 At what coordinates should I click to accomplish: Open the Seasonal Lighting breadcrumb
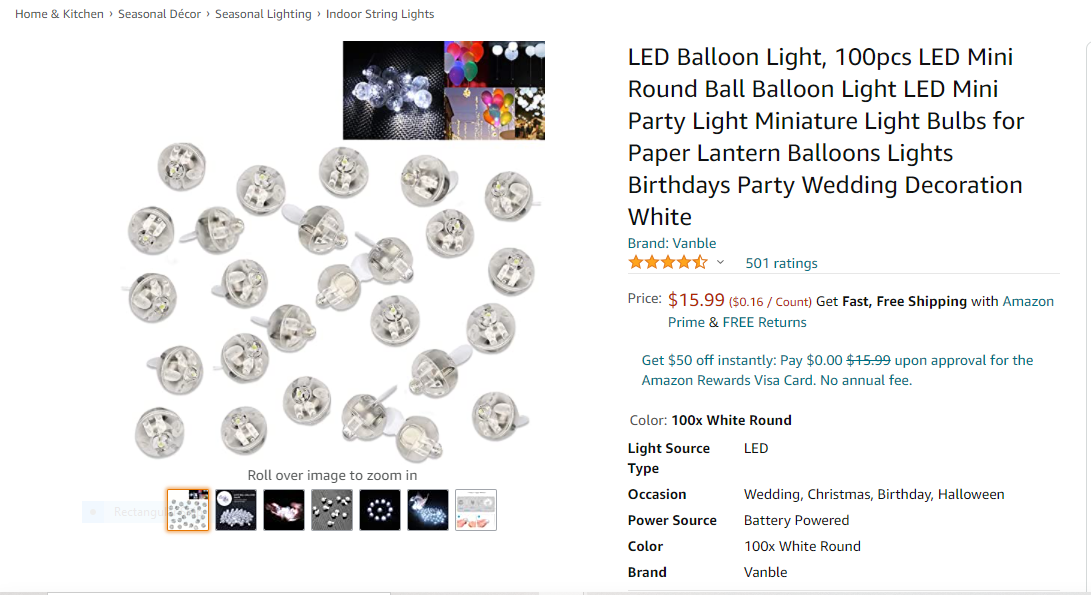pos(263,14)
